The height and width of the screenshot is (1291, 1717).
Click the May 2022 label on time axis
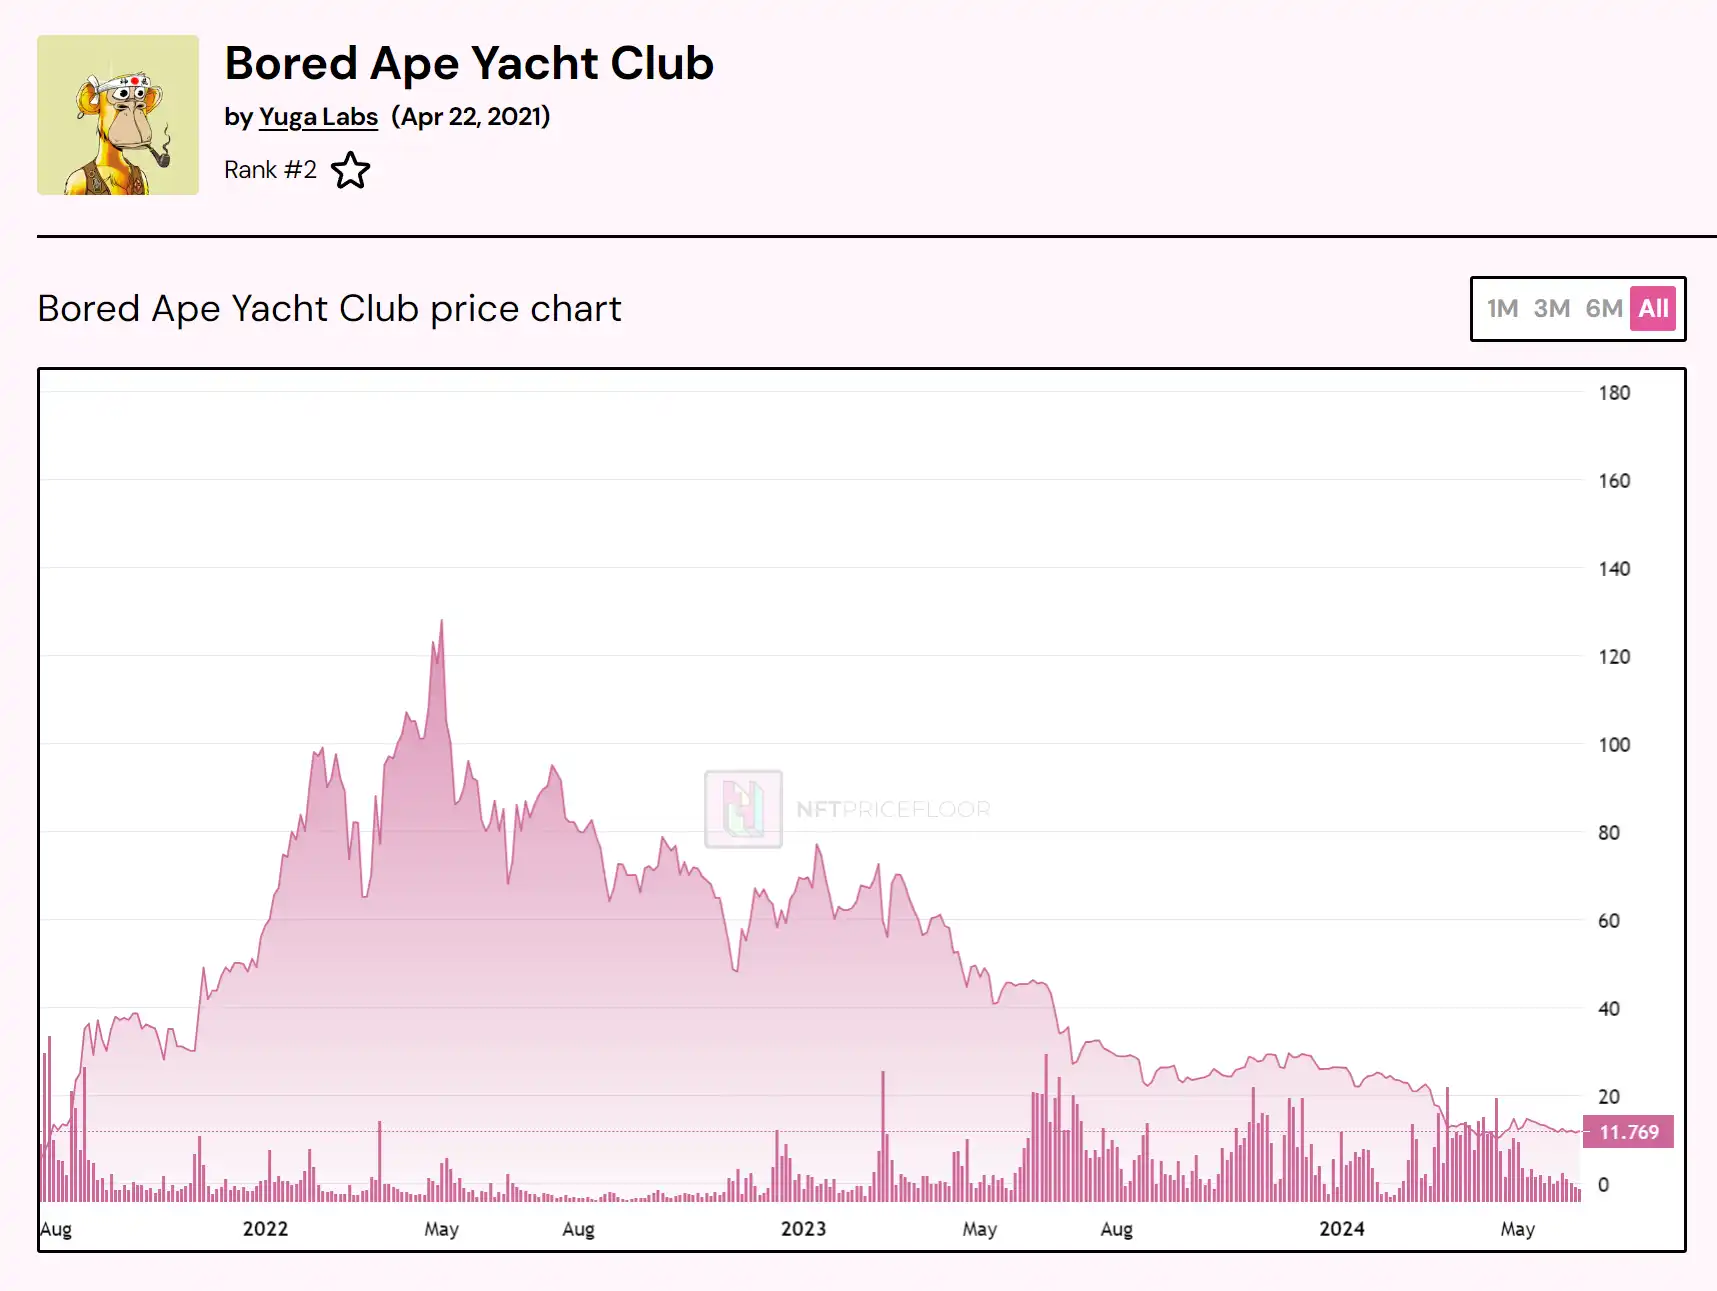(x=441, y=1229)
